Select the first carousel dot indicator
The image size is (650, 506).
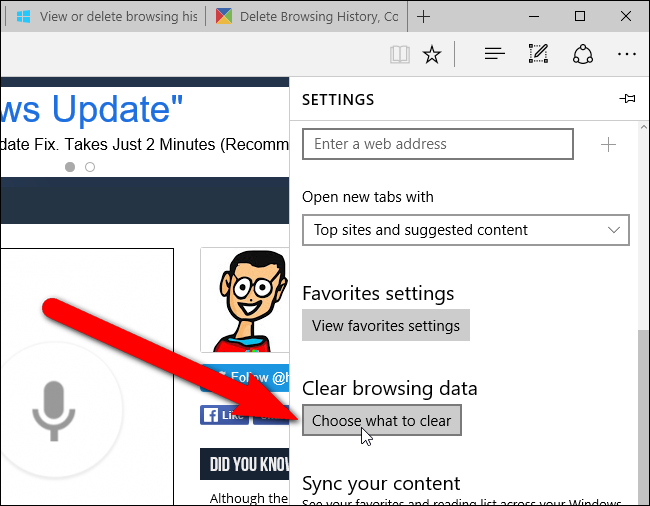pyautogui.click(x=70, y=167)
